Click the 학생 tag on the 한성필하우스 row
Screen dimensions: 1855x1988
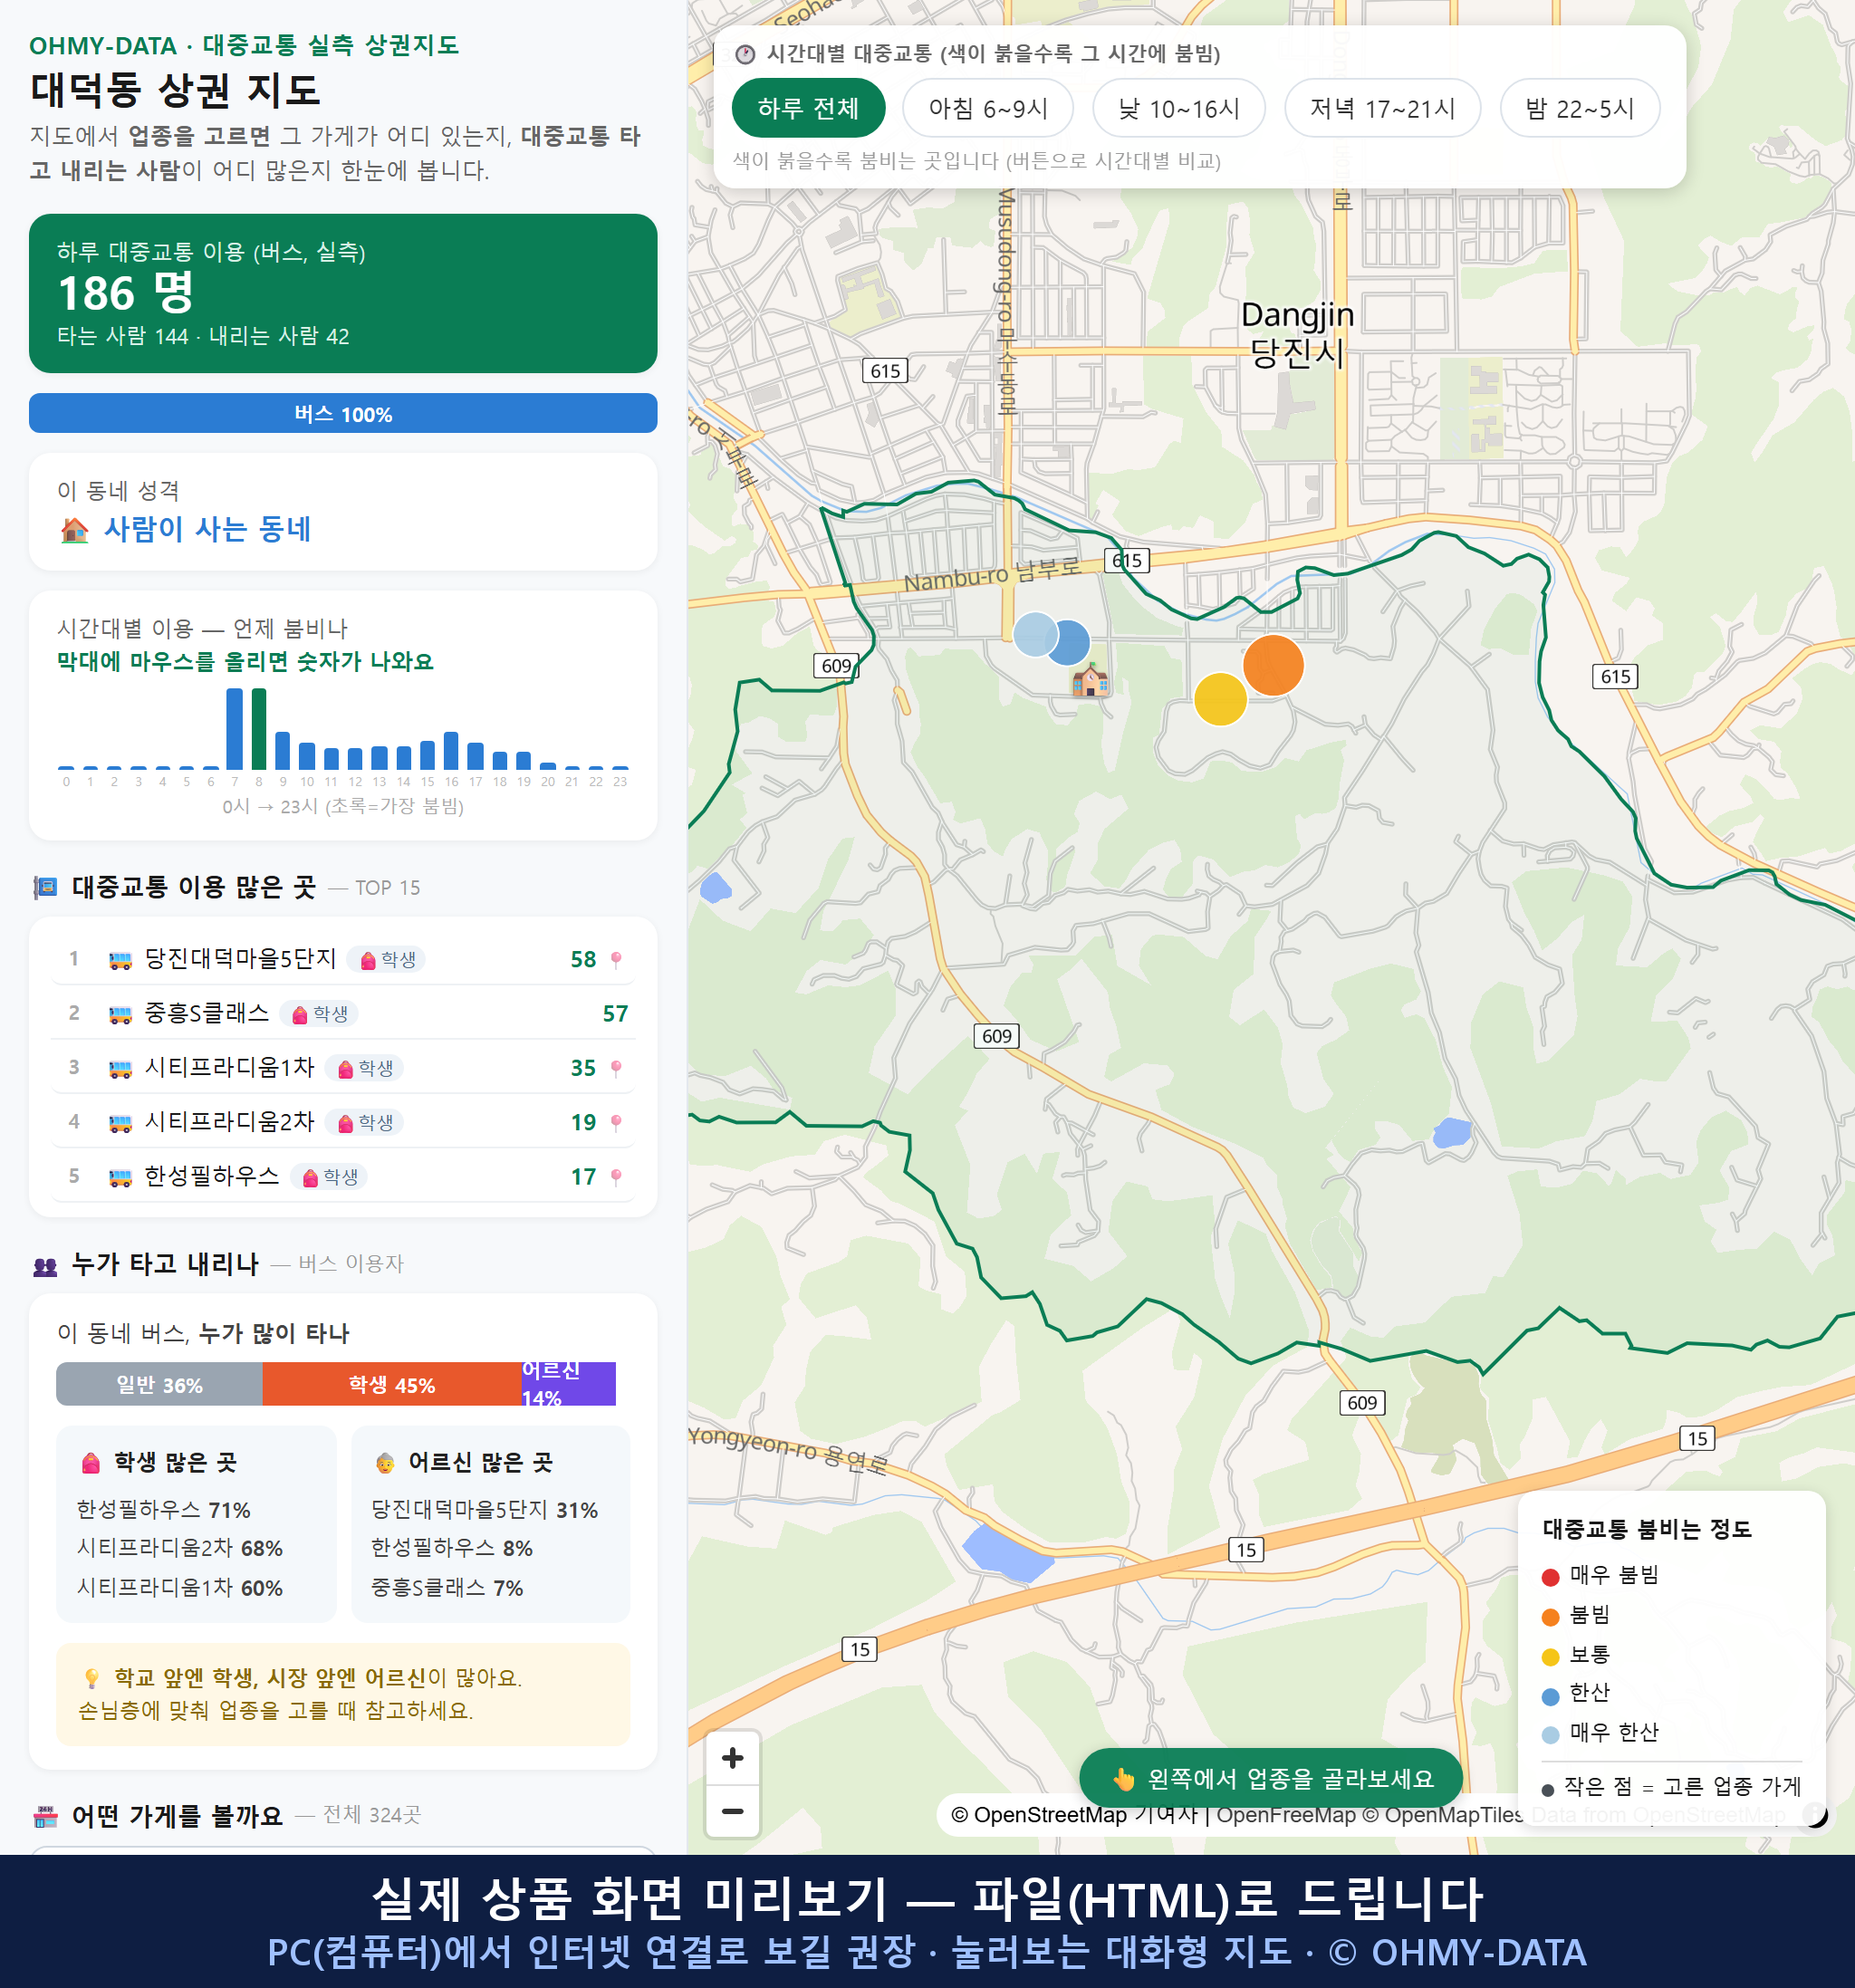tap(329, 1177)
